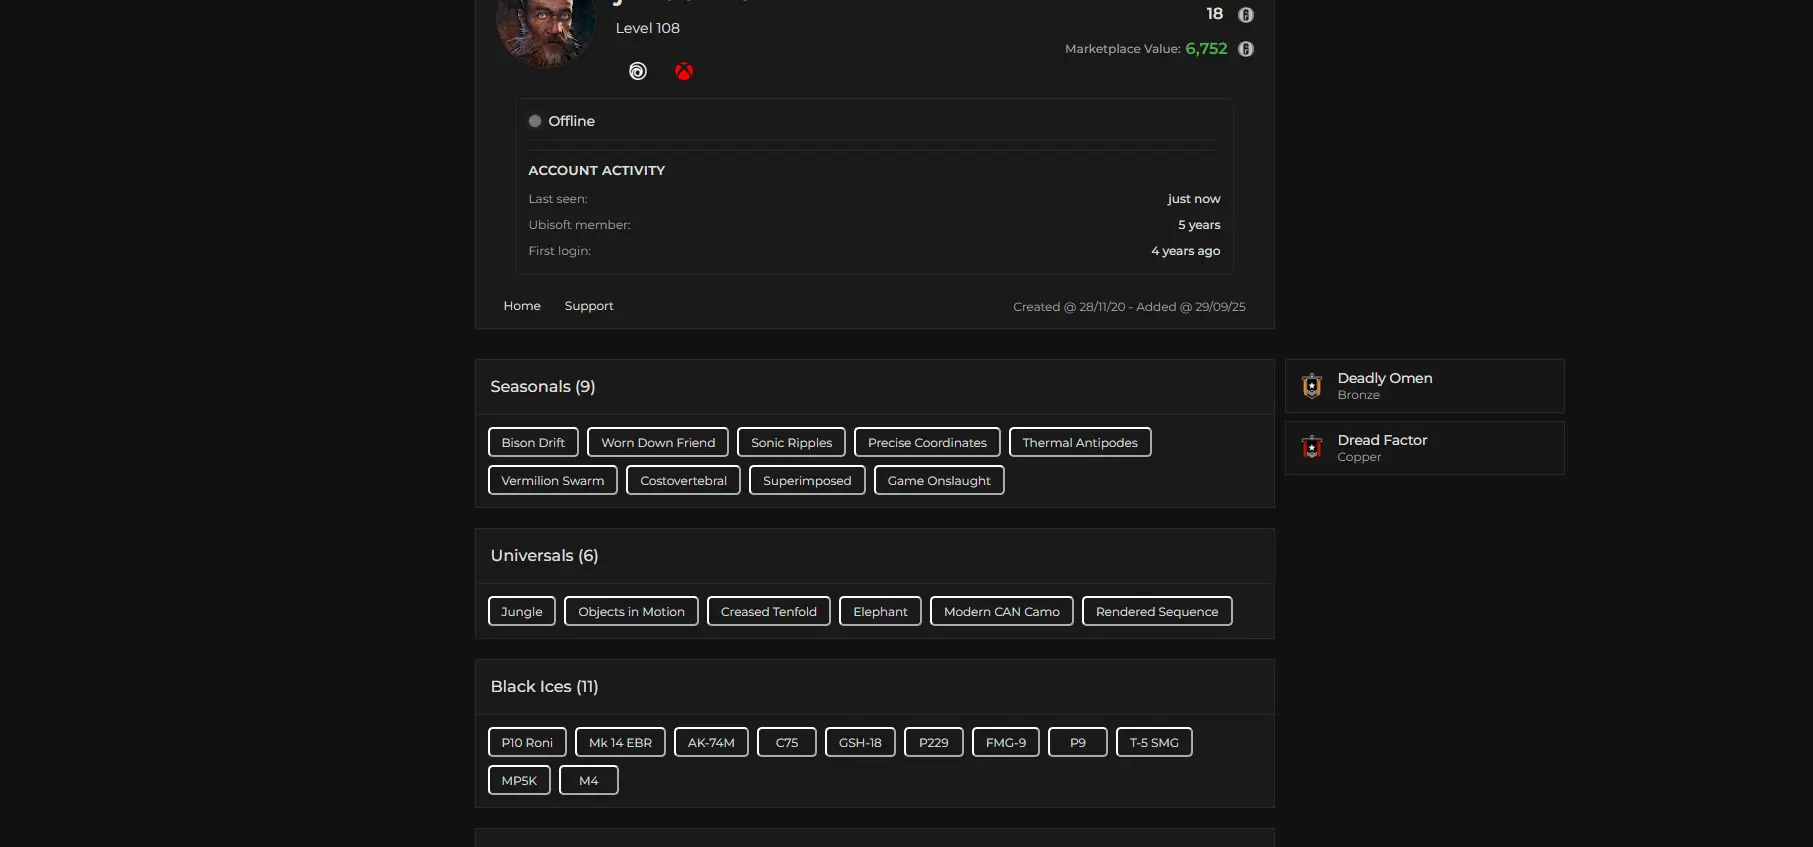
Task: Select the Worn Down Friend skin tag
Action: 658,442
